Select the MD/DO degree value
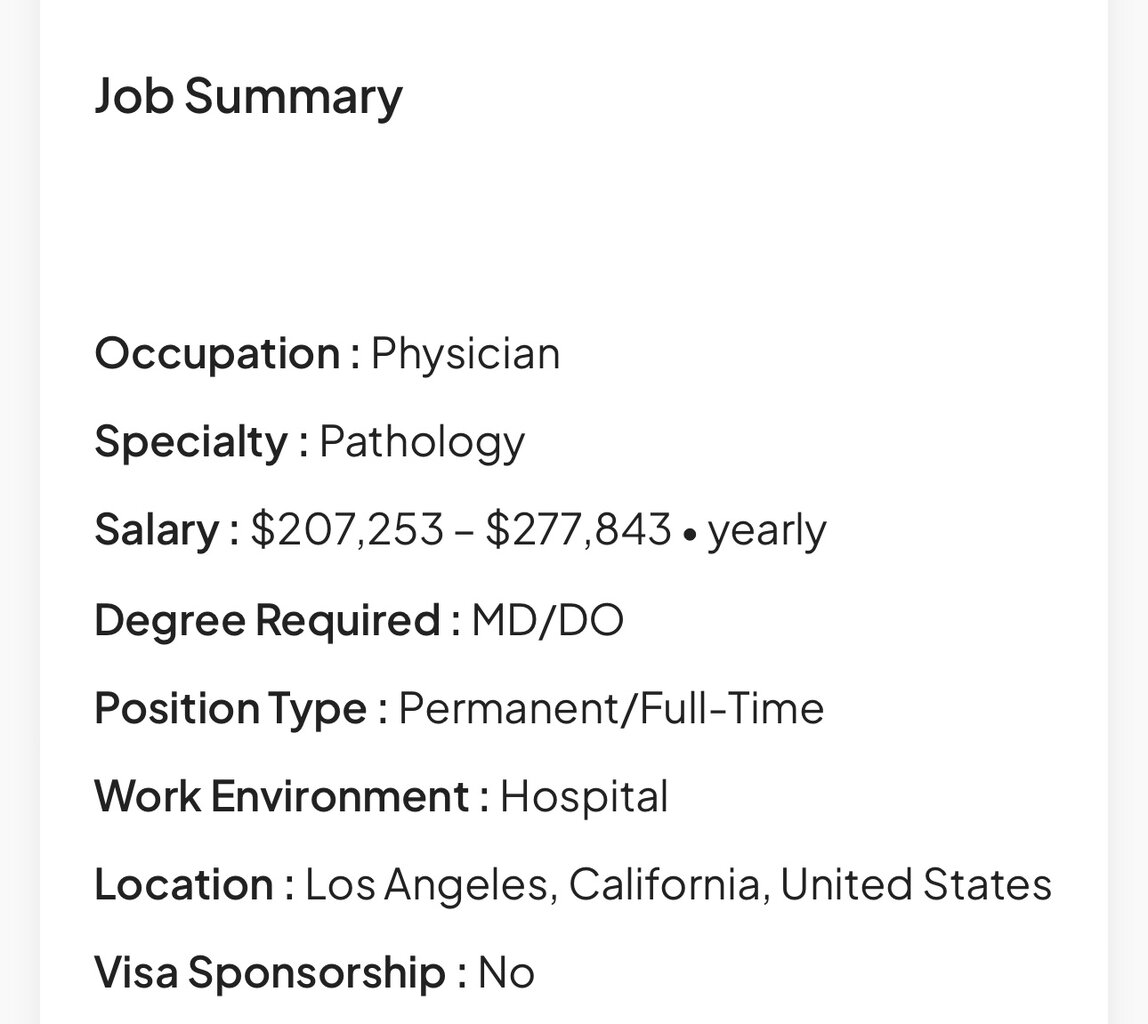Screen dimensions: 1148x1024 (547, 620)
